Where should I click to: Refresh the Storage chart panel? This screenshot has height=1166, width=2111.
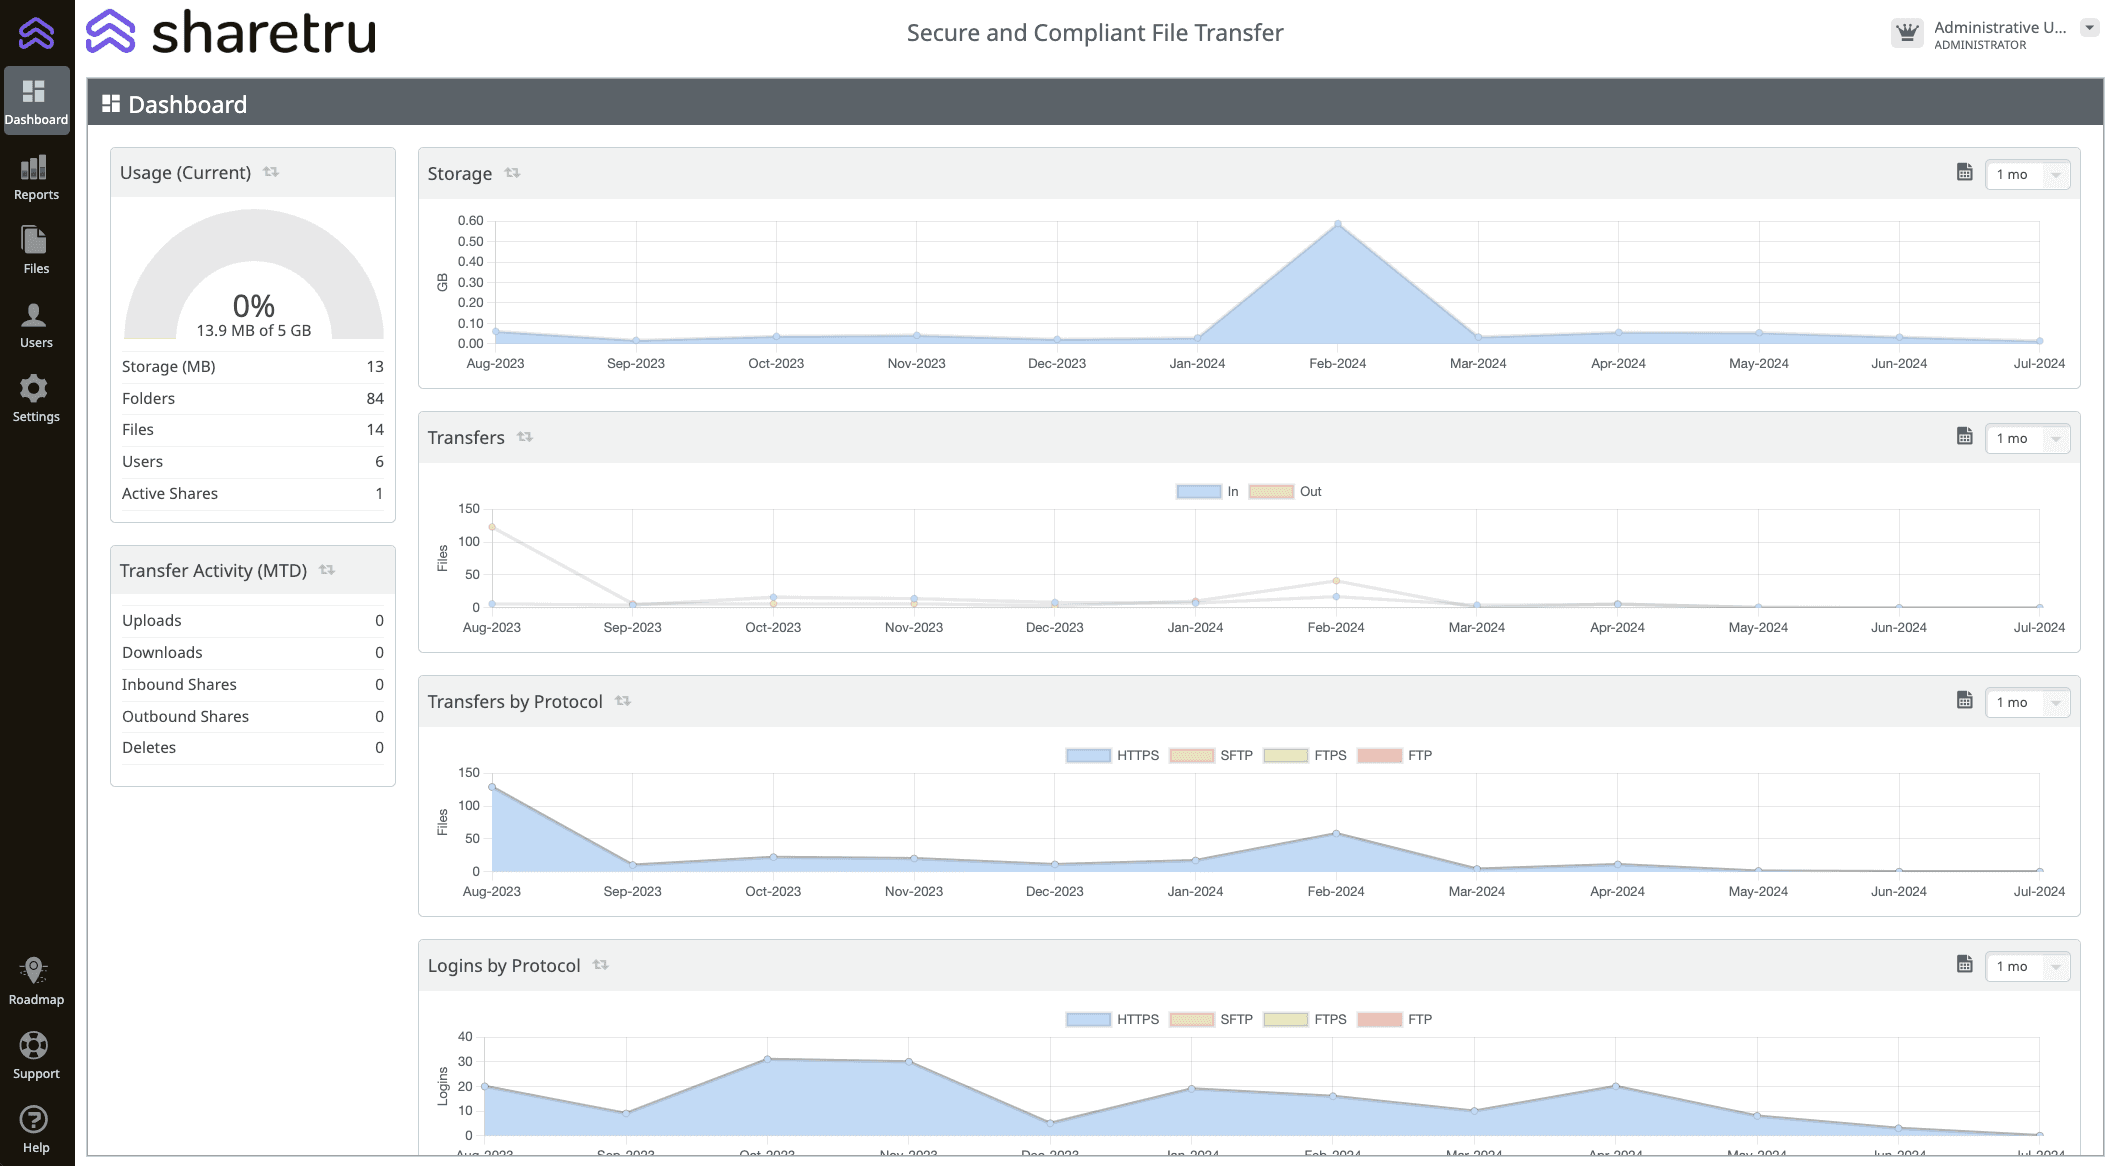click(512, 173)
